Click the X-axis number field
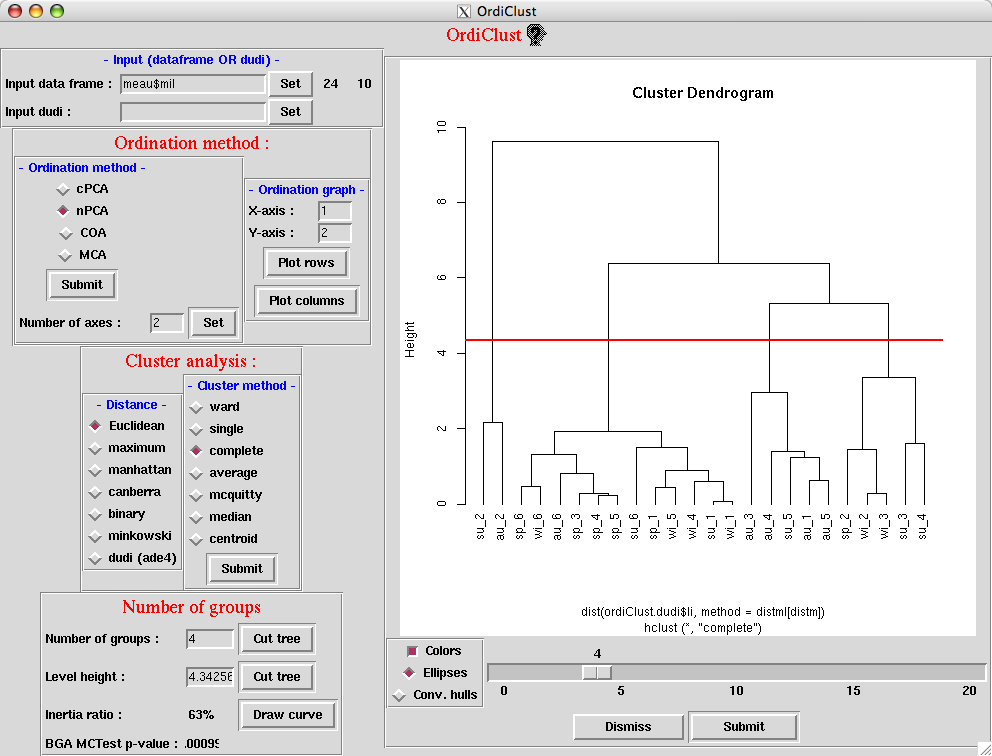Screen dimensions: 992x756 pyautogui.click(x=334, y=211)
